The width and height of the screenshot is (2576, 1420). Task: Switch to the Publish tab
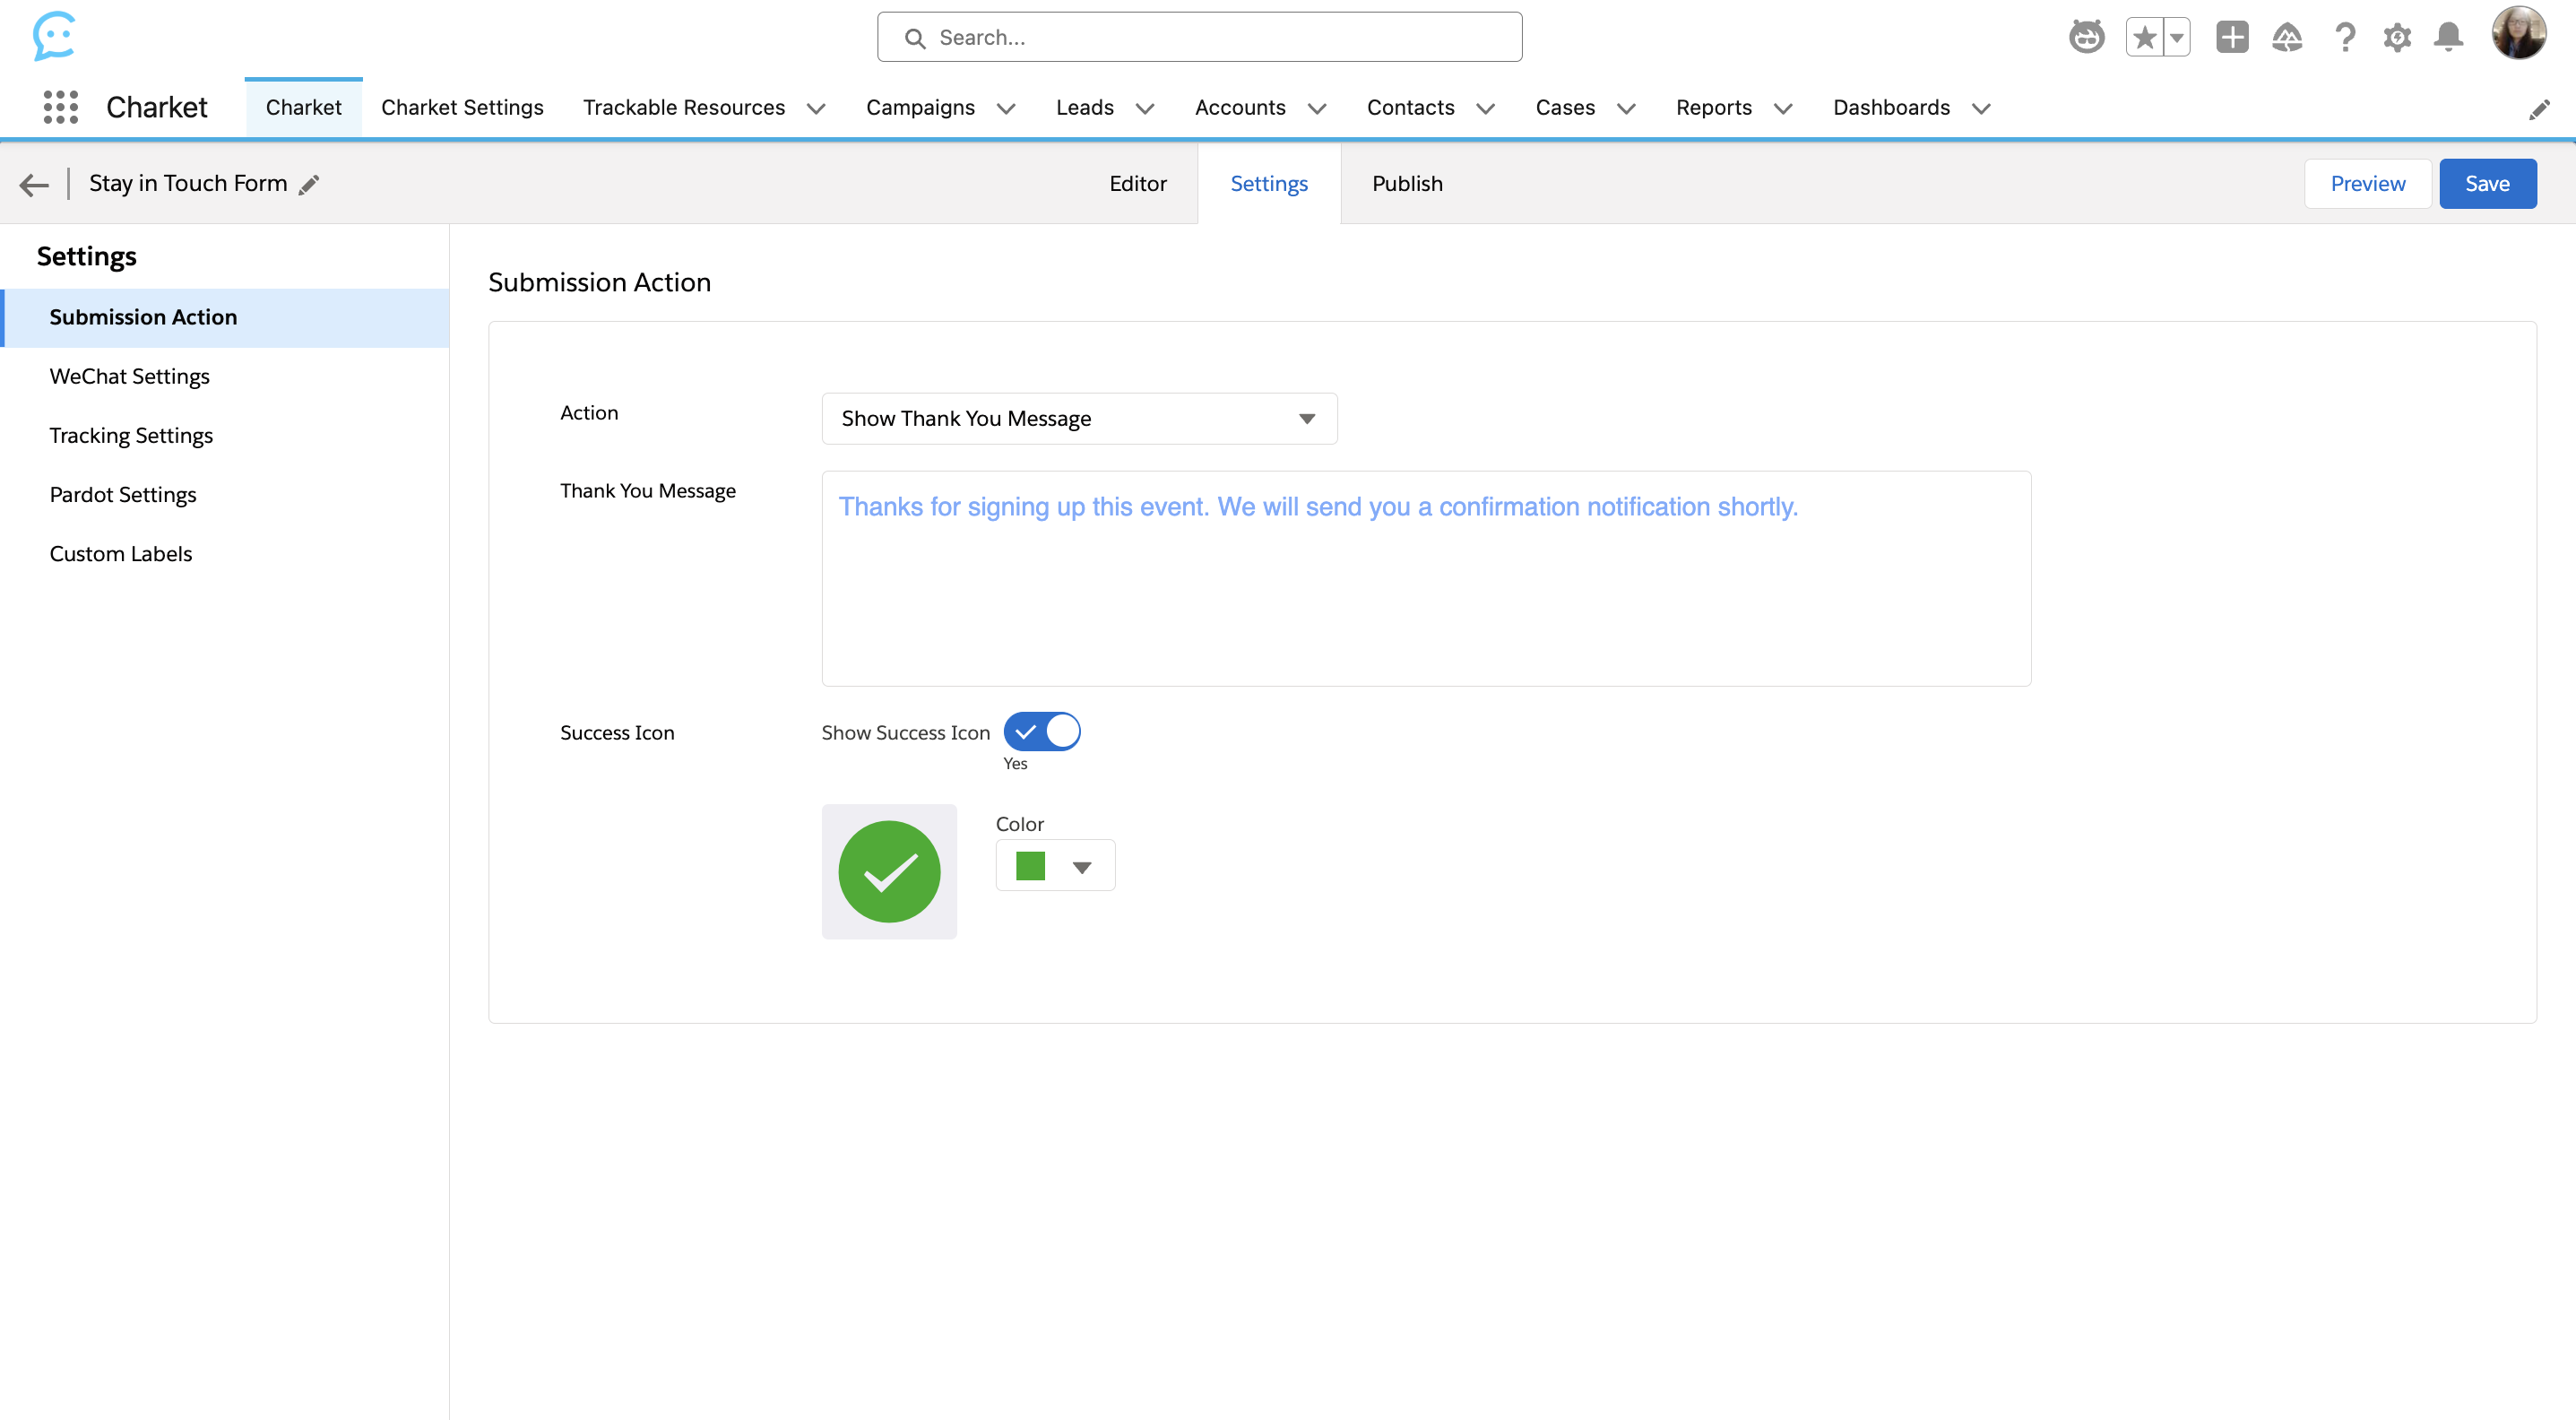[1407, 183]
